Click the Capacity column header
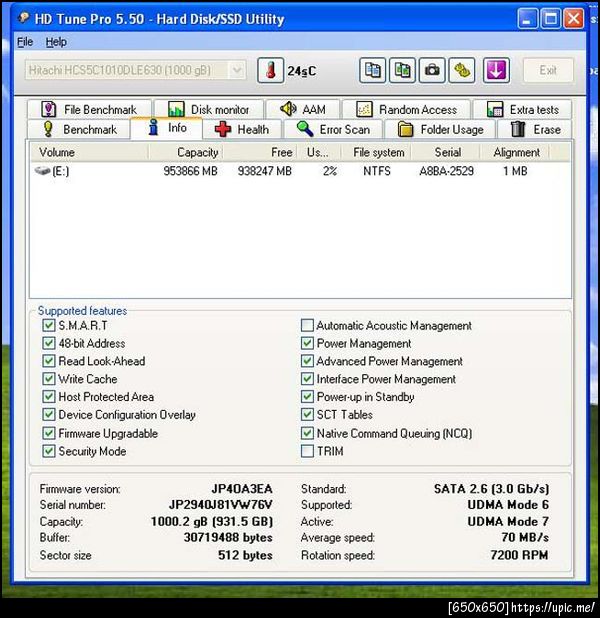The image size is (600, 618). click(x=185, y=152)
